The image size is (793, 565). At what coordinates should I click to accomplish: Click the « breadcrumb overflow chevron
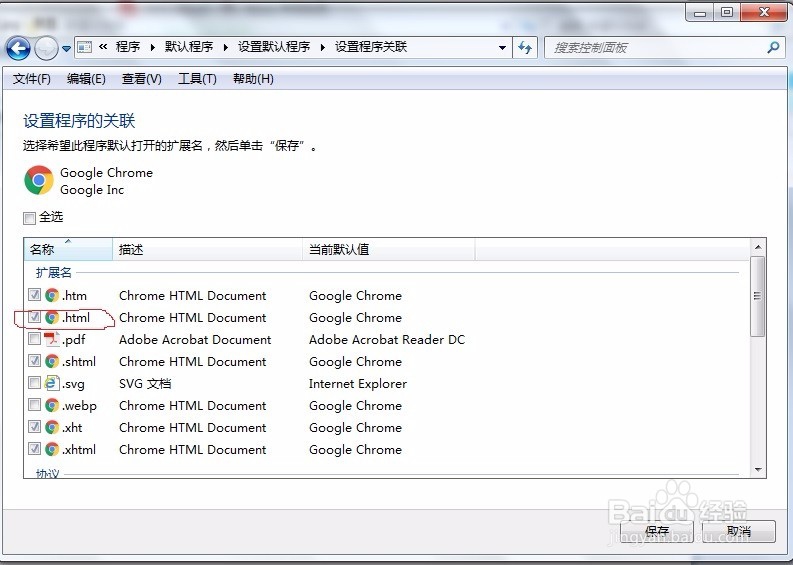click(103, 47)
